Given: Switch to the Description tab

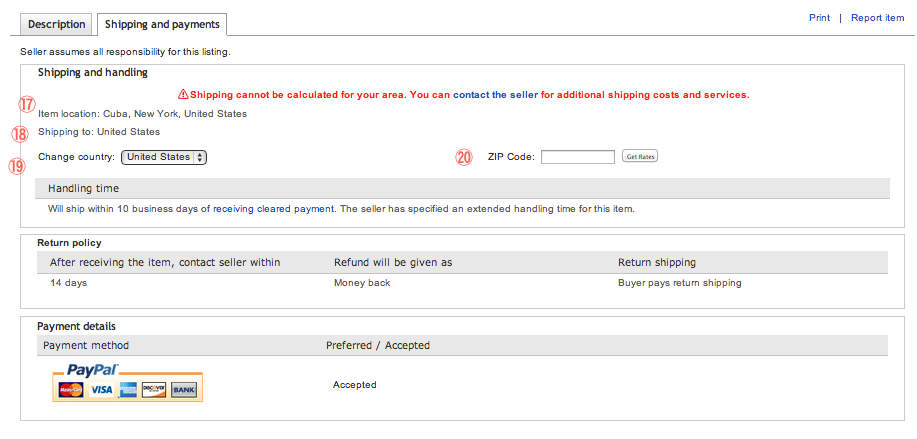Looking at the screenshot, I should [57, 24].
